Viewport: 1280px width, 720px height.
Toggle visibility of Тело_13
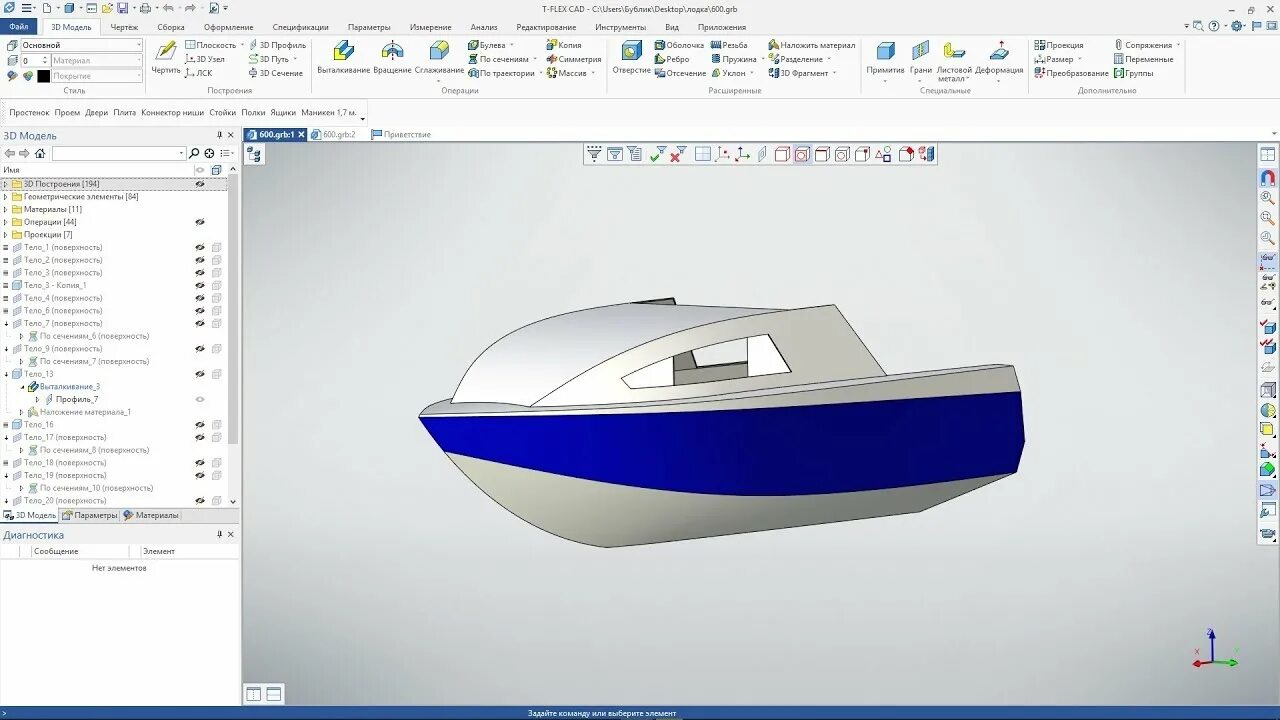pos(200,374)
